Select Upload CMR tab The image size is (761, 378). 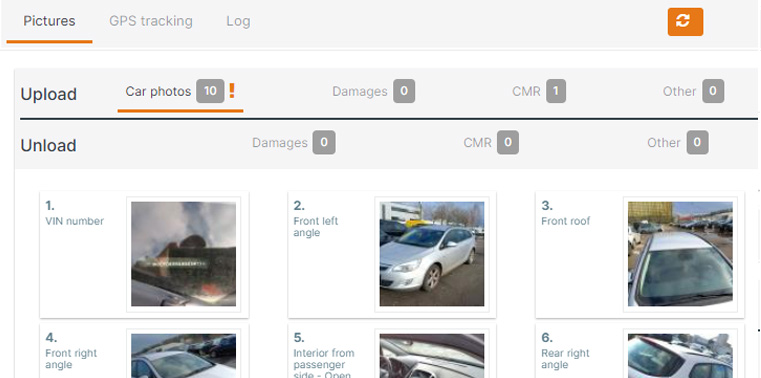539,91
